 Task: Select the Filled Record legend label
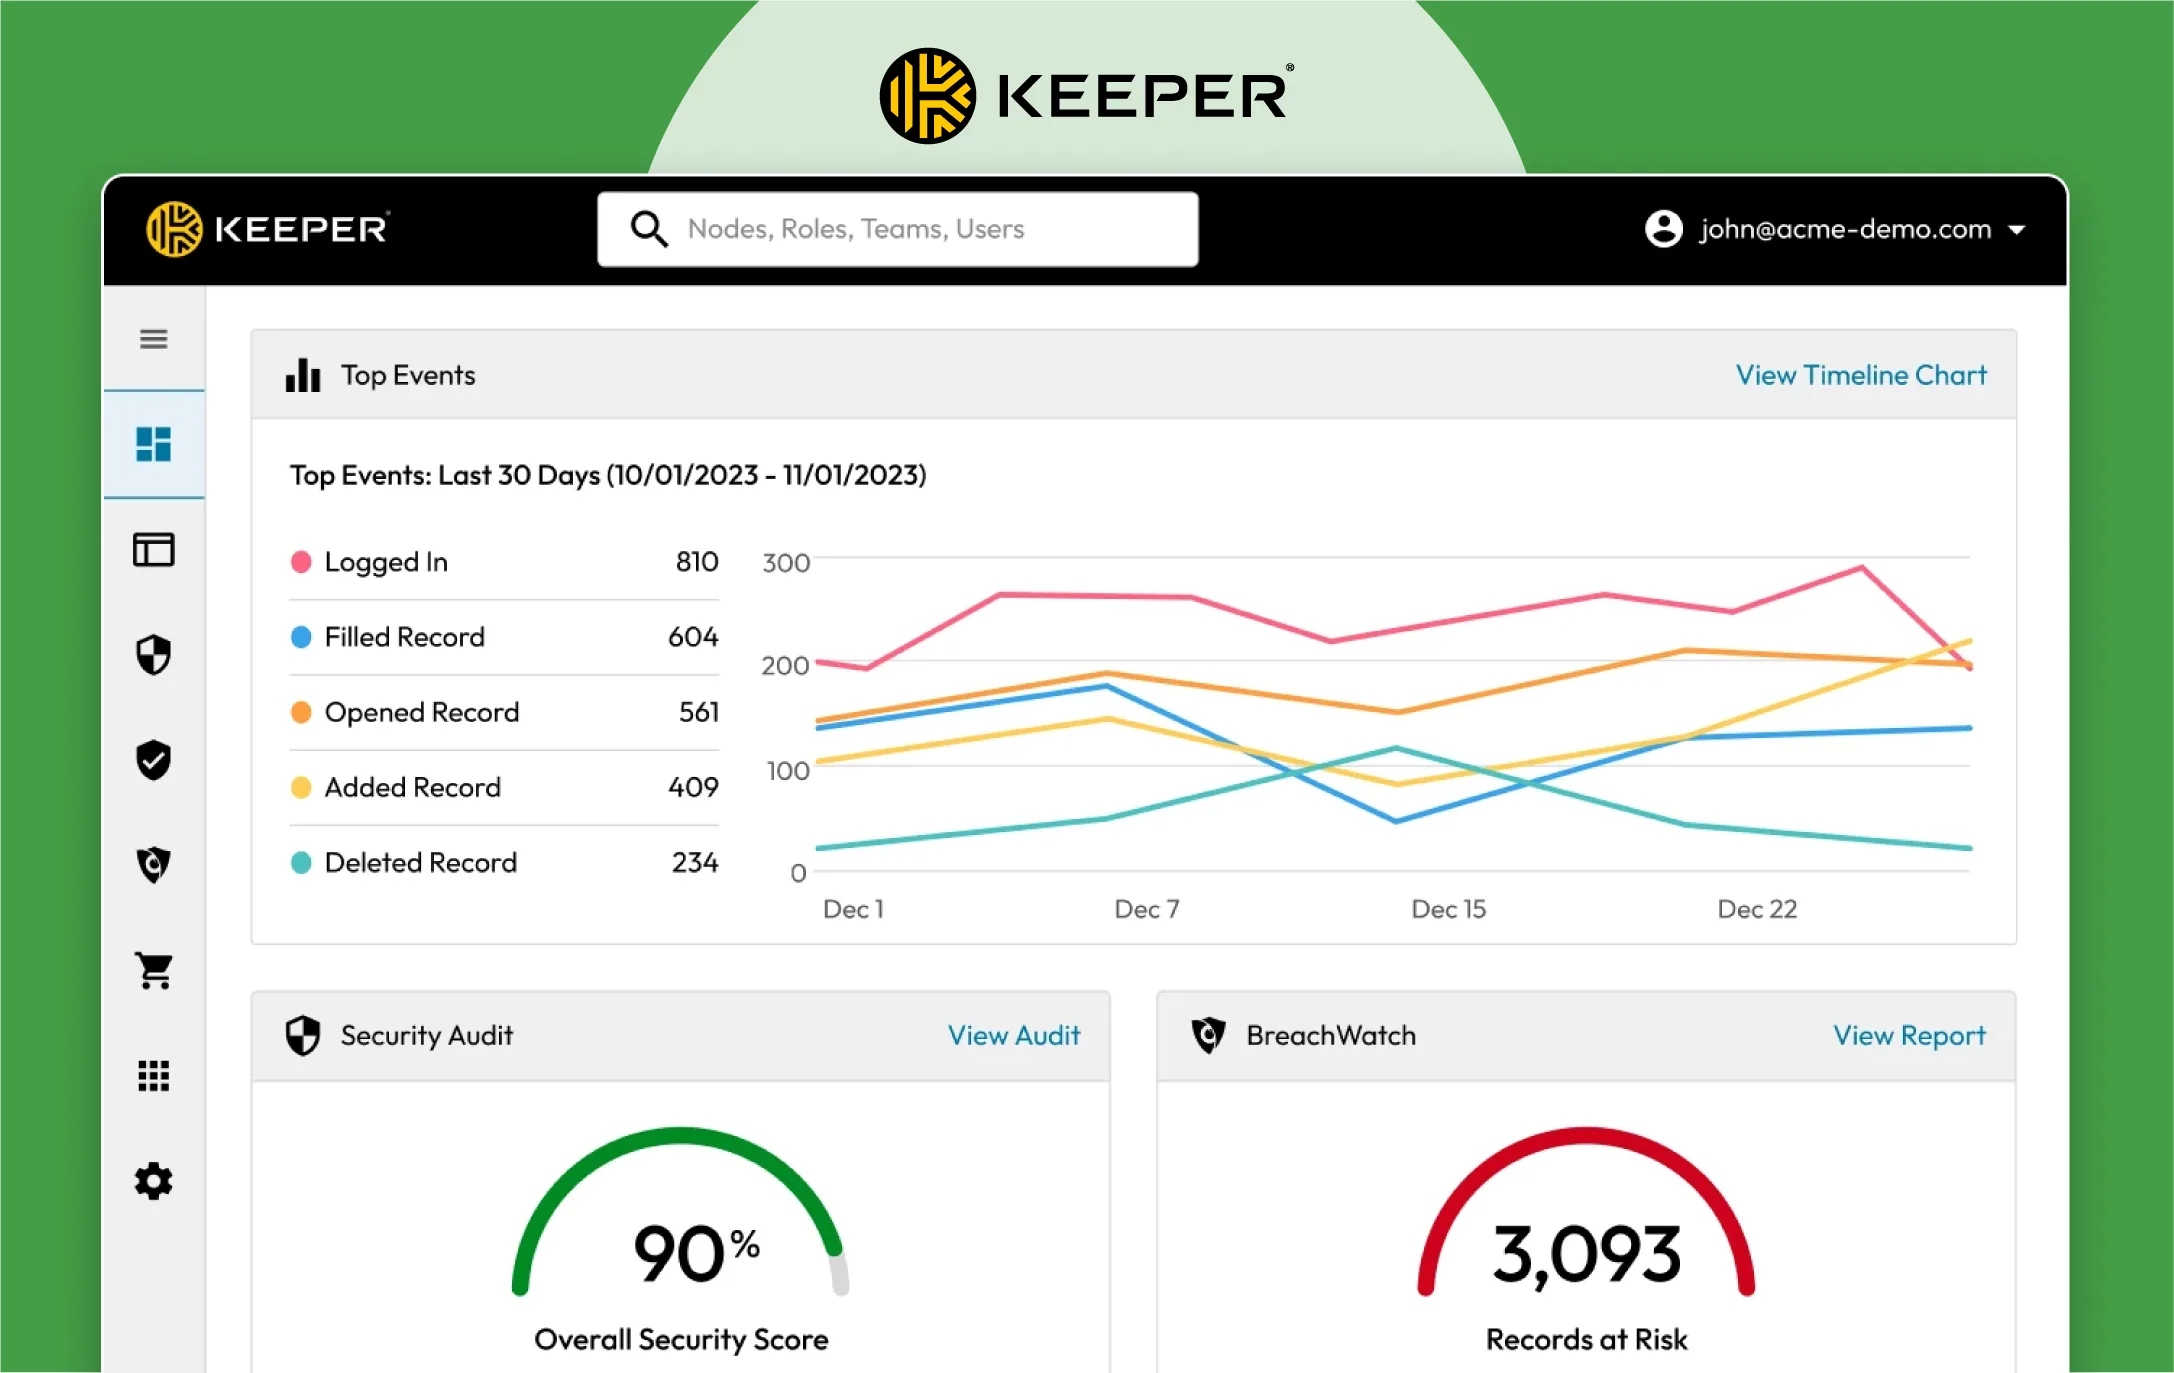click(x=404, y=637)
